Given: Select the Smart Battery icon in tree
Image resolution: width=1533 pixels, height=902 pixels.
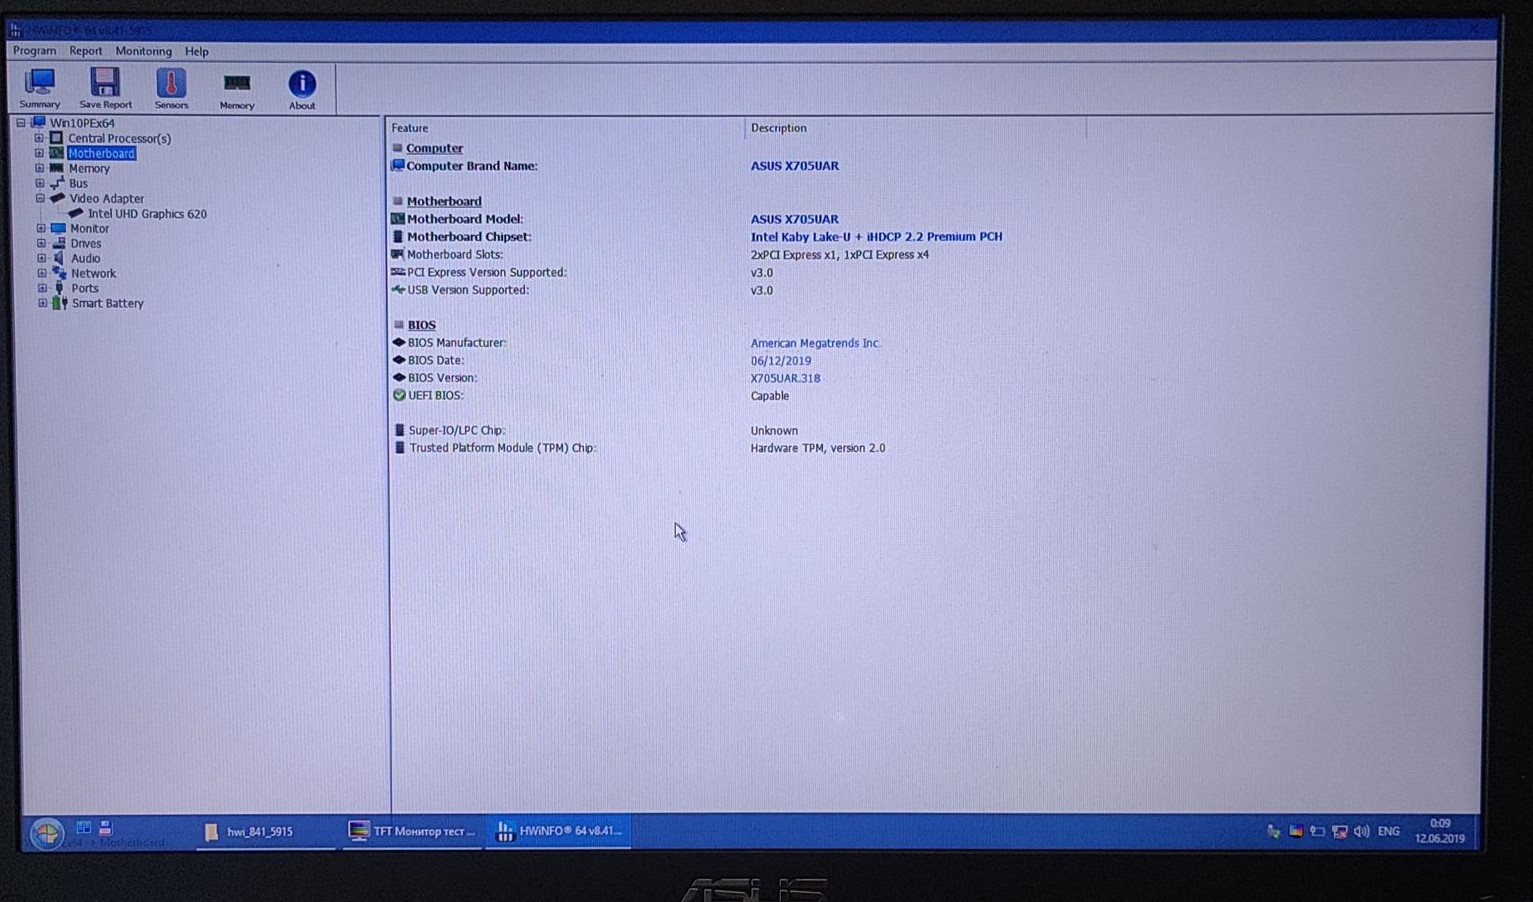Looking at the screenshot, I should click(60, 303).
